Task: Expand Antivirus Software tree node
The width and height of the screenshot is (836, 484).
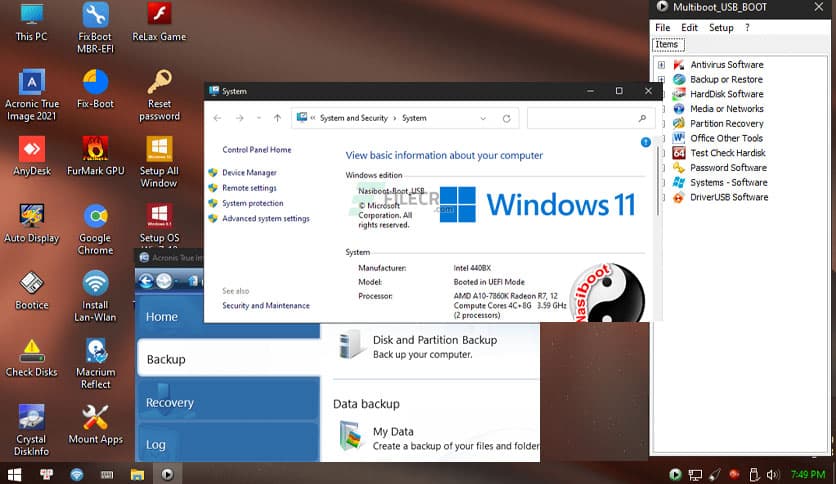Action: [662, 65]
